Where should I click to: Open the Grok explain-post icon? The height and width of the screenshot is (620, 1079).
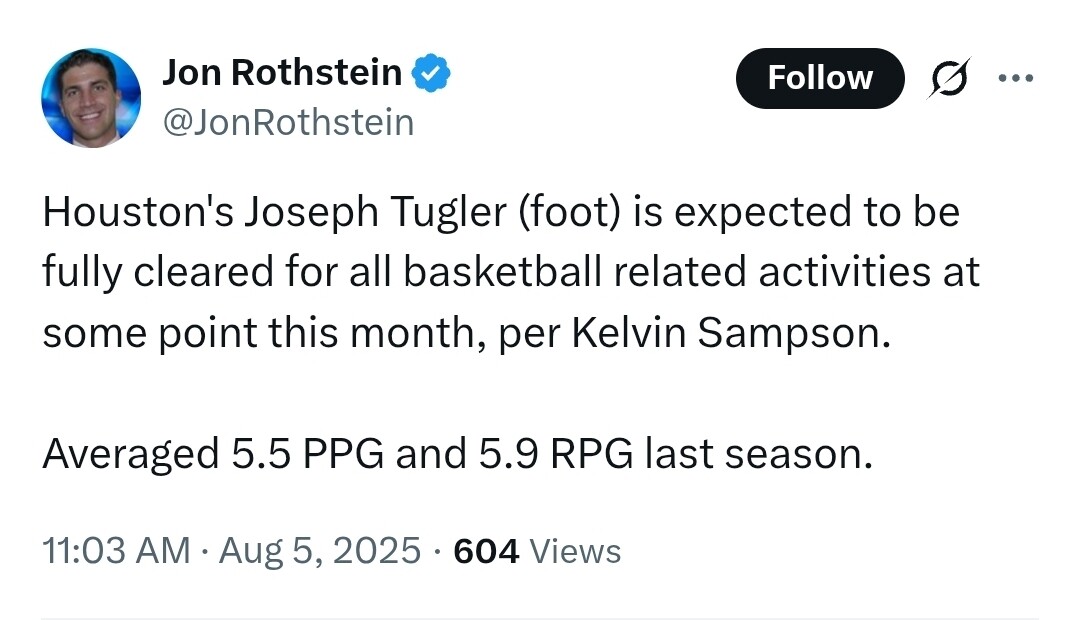coord(950,78)
